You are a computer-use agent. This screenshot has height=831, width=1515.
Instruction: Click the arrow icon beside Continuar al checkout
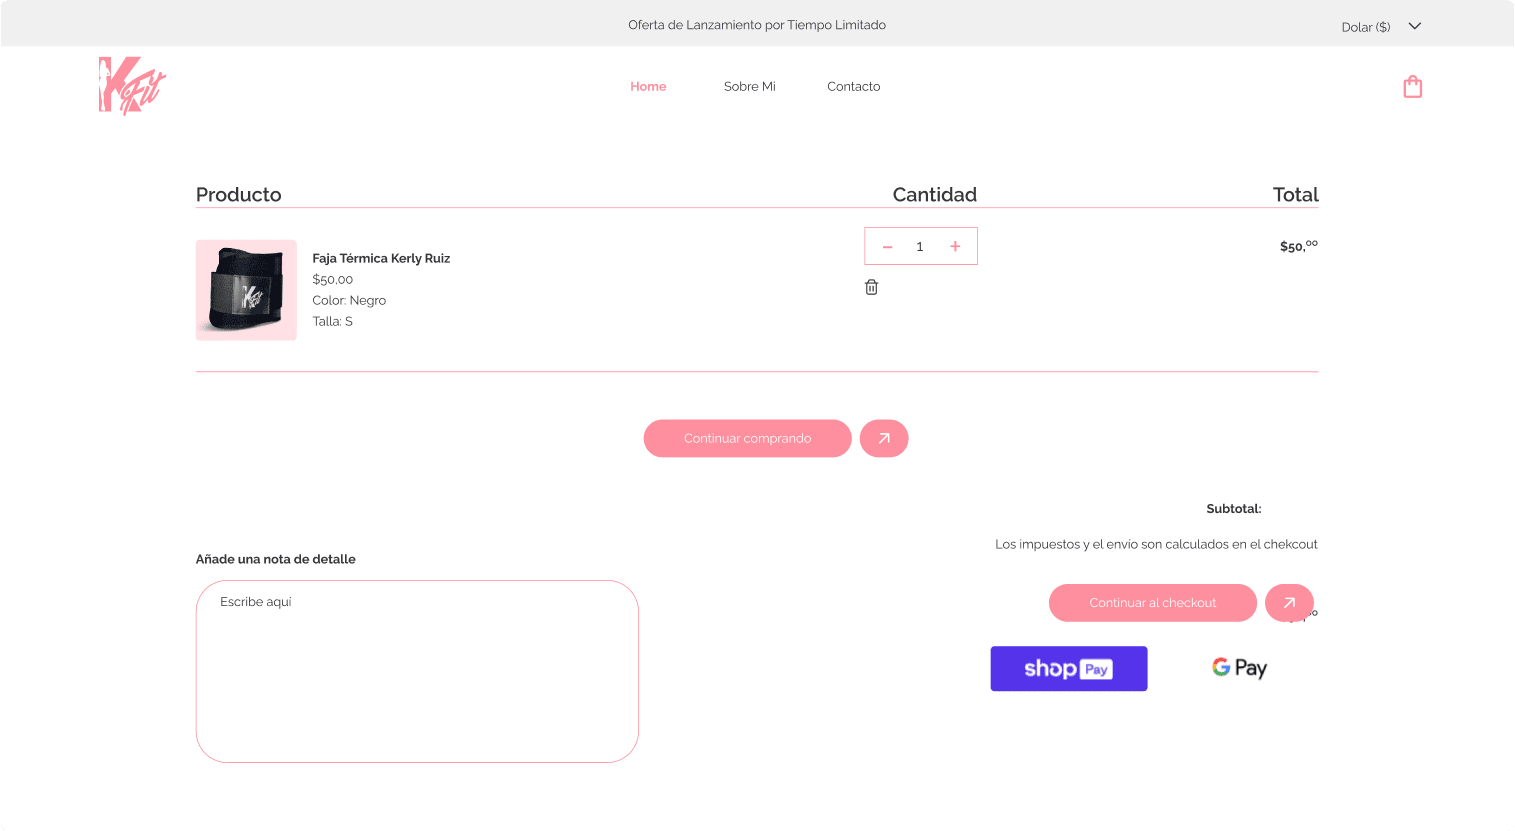[1289, 603]
